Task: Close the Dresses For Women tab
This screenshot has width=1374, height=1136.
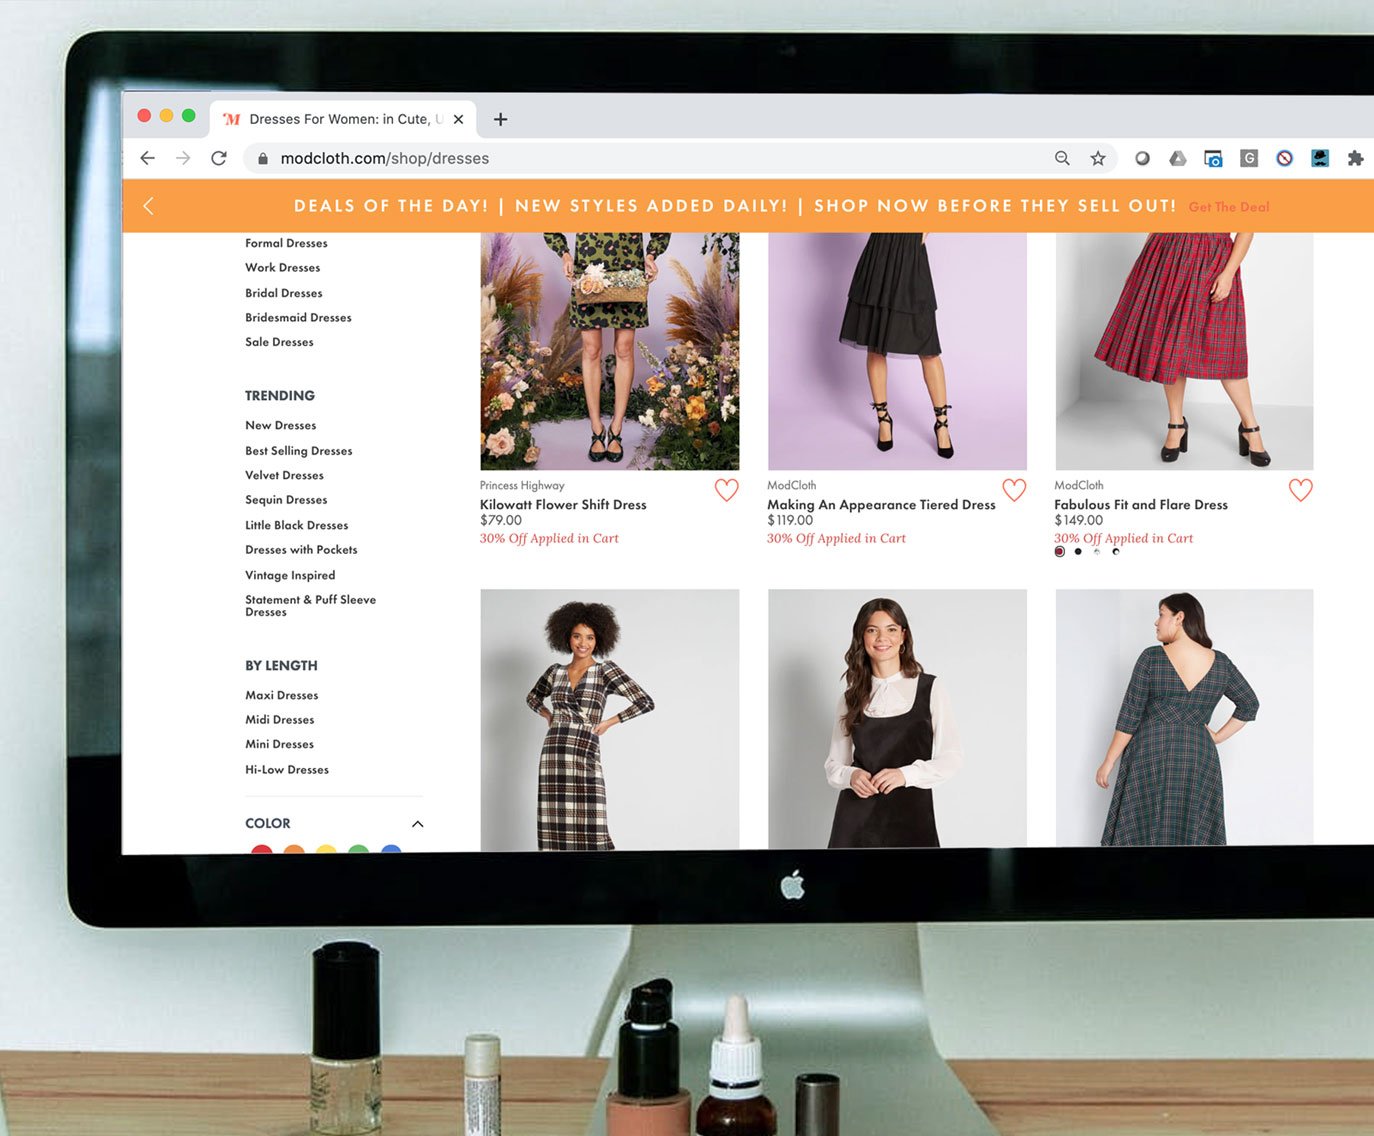Action: click(x=458, y=119)
